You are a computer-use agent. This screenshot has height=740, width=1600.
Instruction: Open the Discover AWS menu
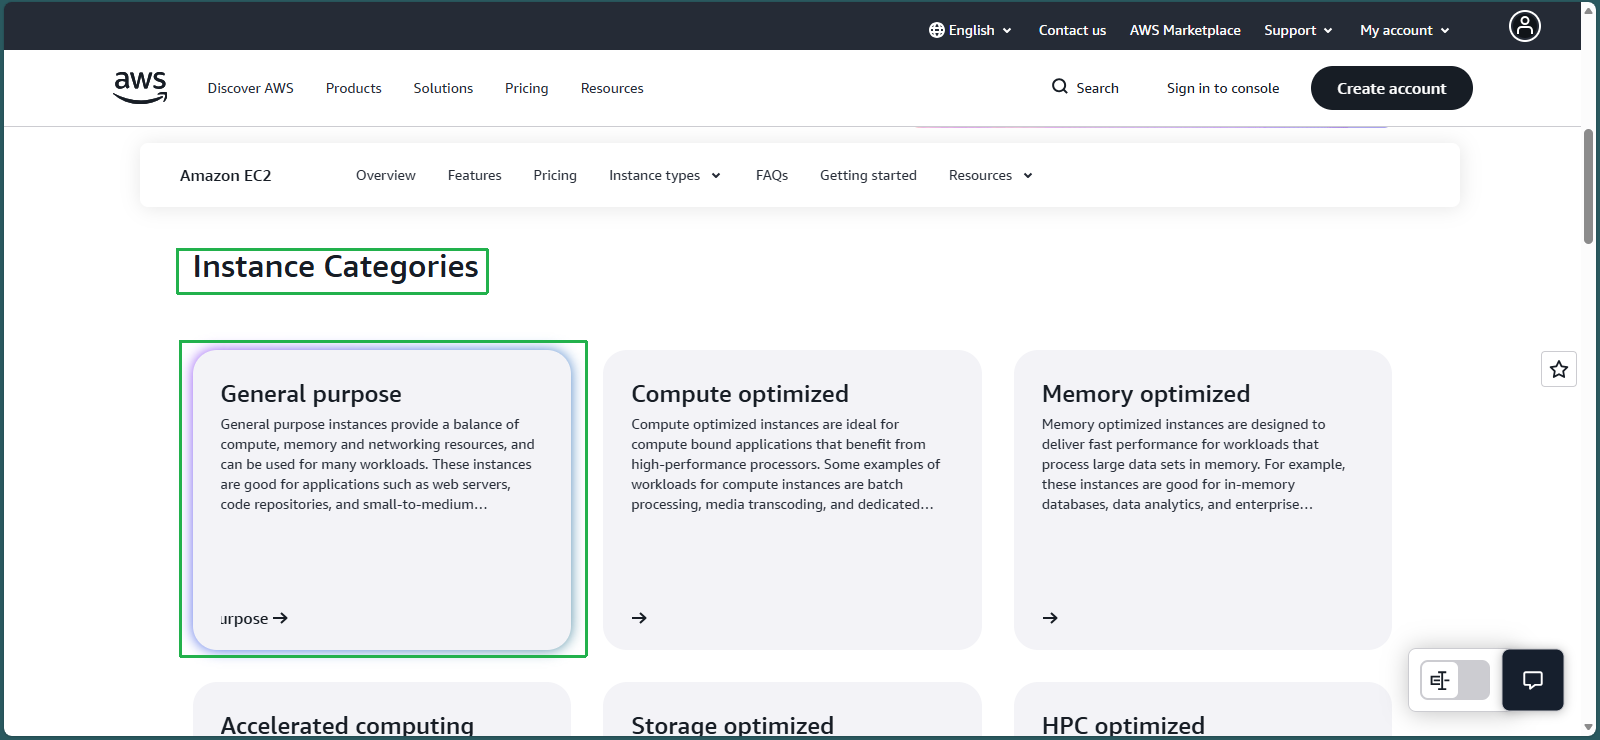click(250, 88)
